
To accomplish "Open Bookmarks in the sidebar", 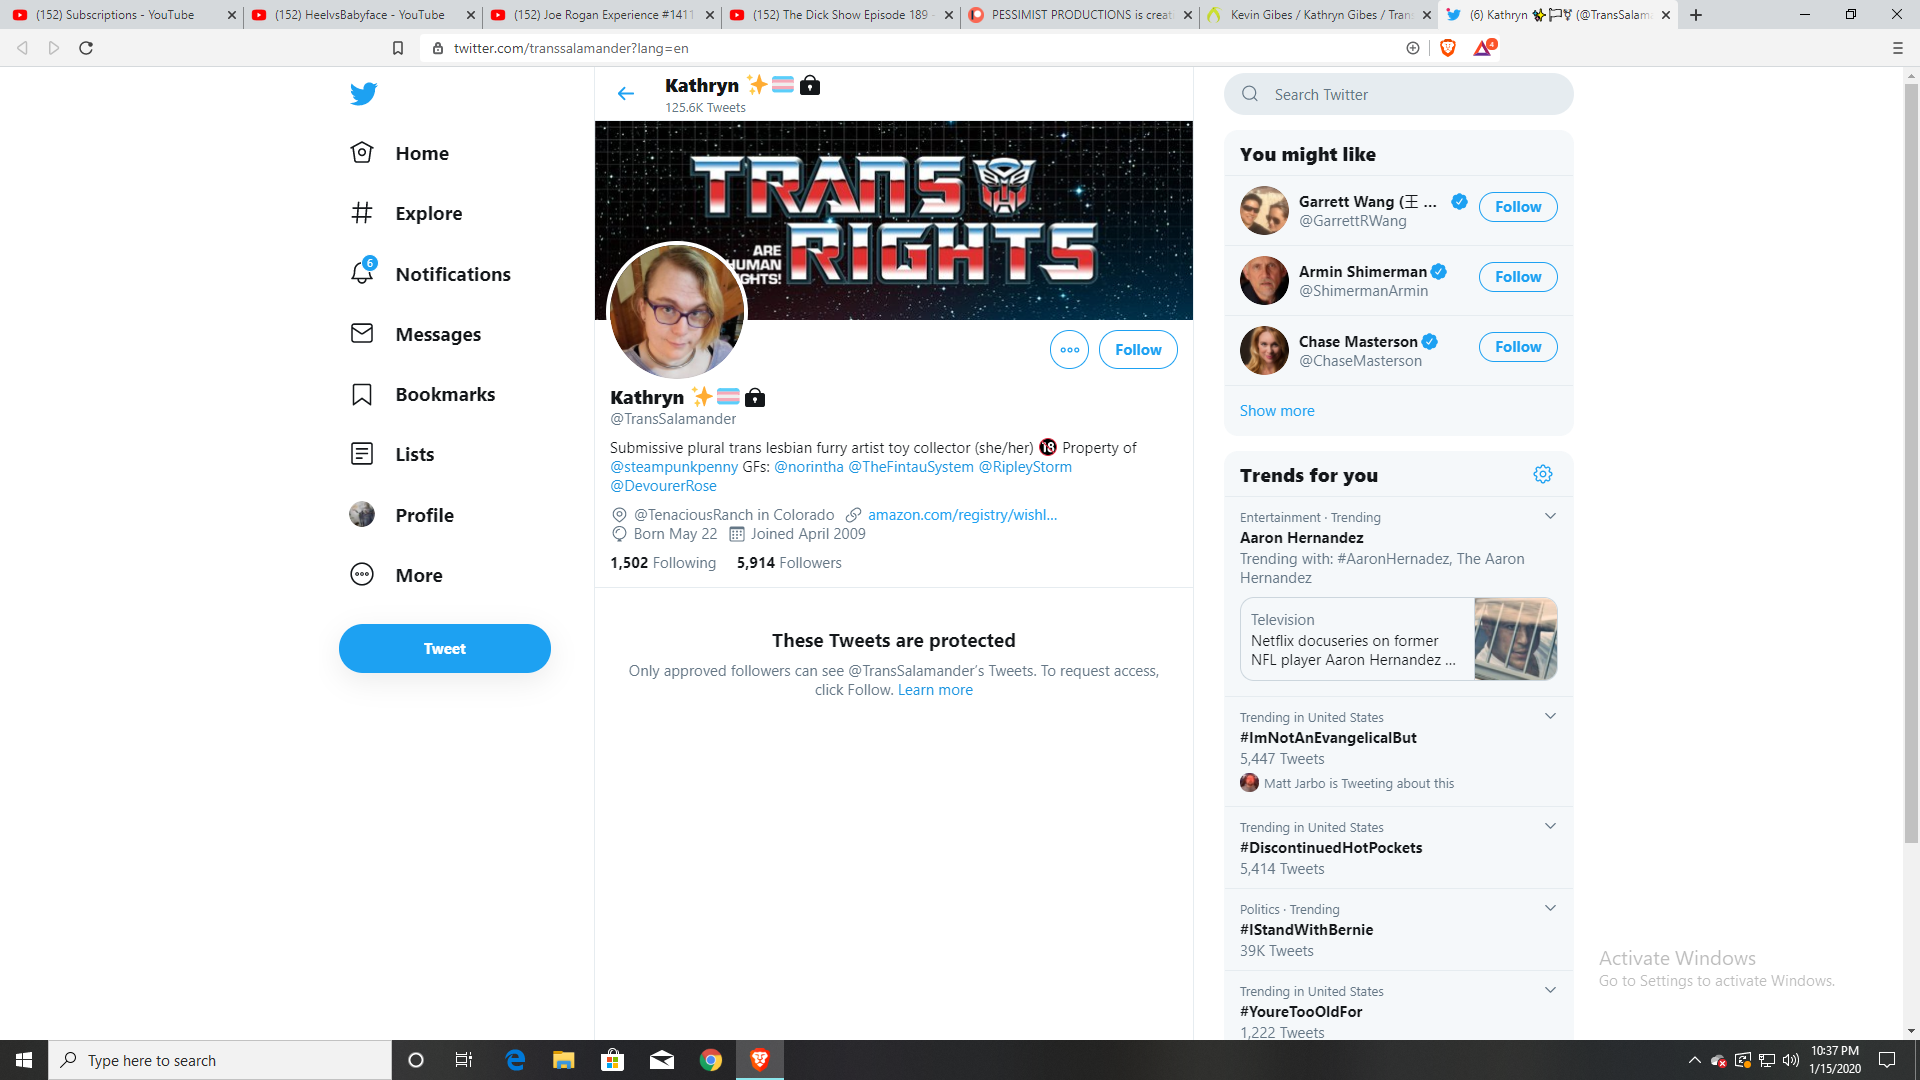I will (x=423, y=394).
